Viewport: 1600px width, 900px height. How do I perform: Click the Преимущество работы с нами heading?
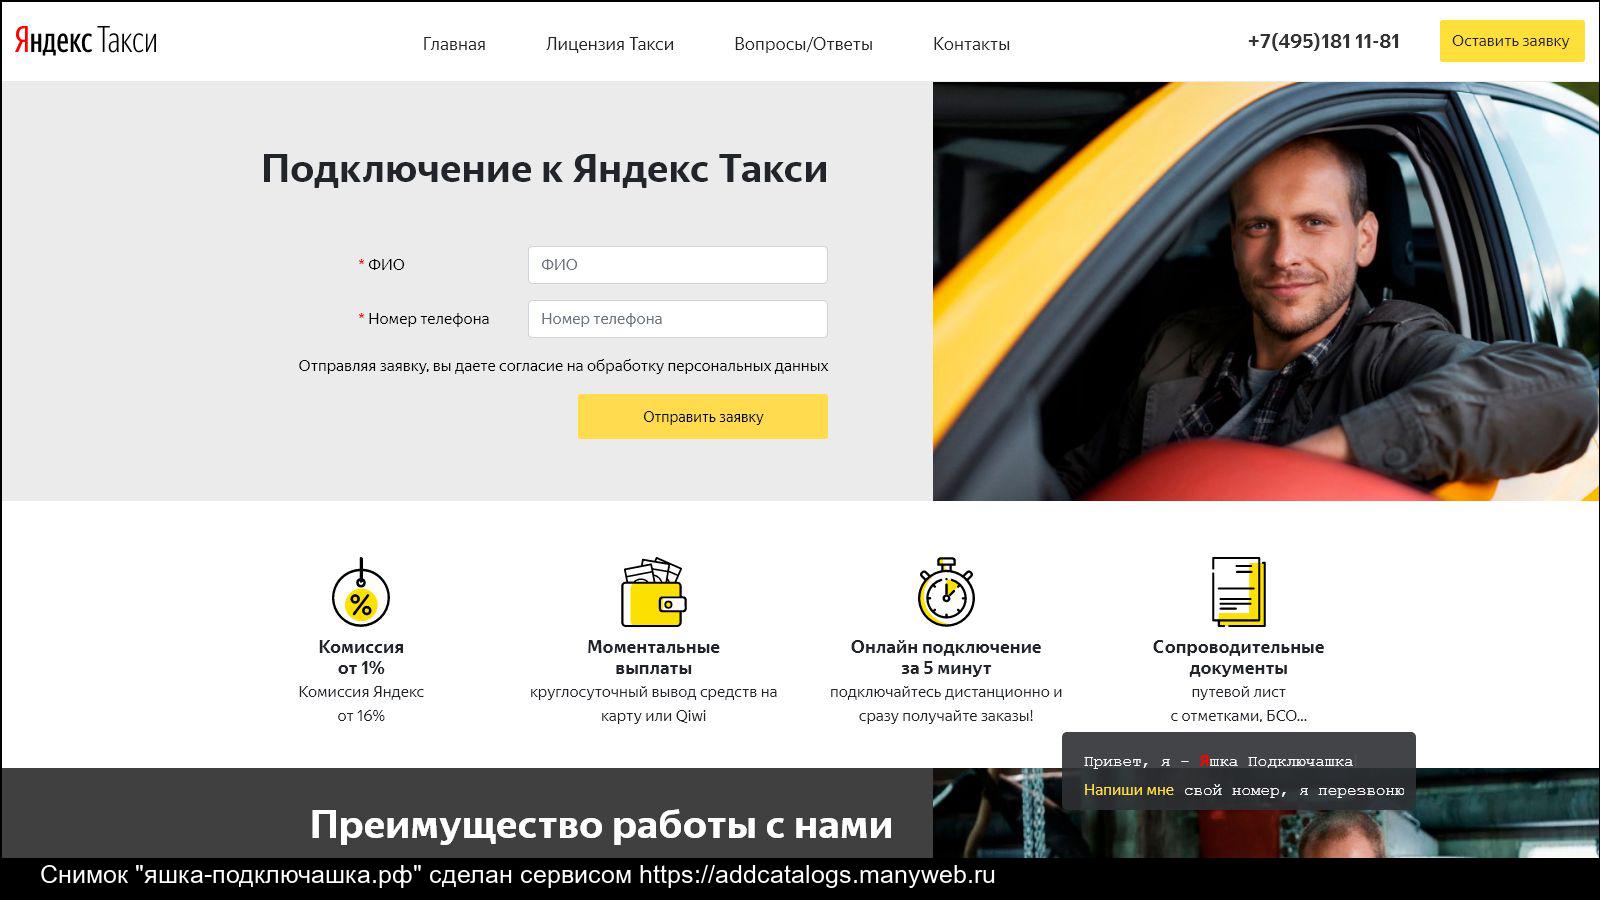point(601,825)
